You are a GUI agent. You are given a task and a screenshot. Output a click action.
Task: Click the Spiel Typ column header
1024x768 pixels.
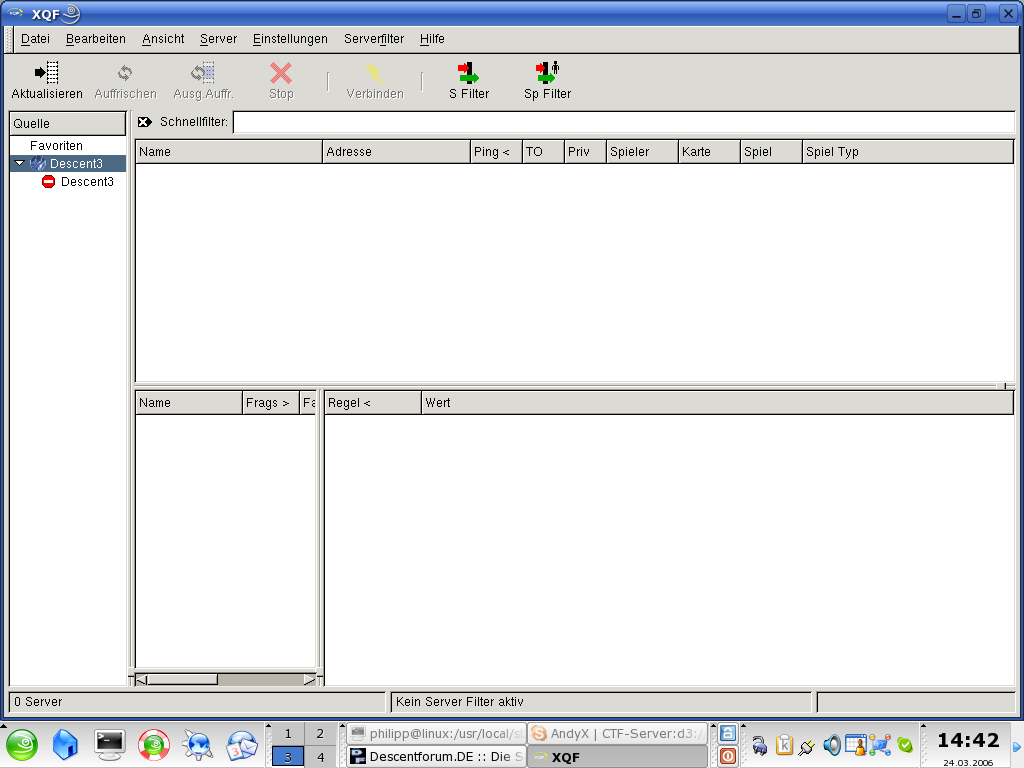[x=908, y=152]
